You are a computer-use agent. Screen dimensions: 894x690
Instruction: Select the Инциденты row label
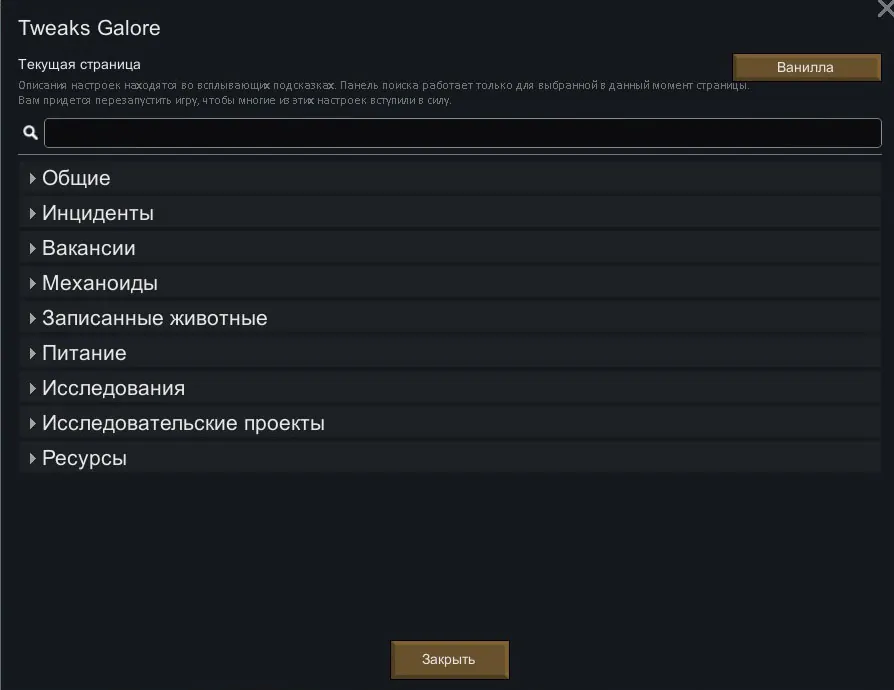tap(98, 214)
